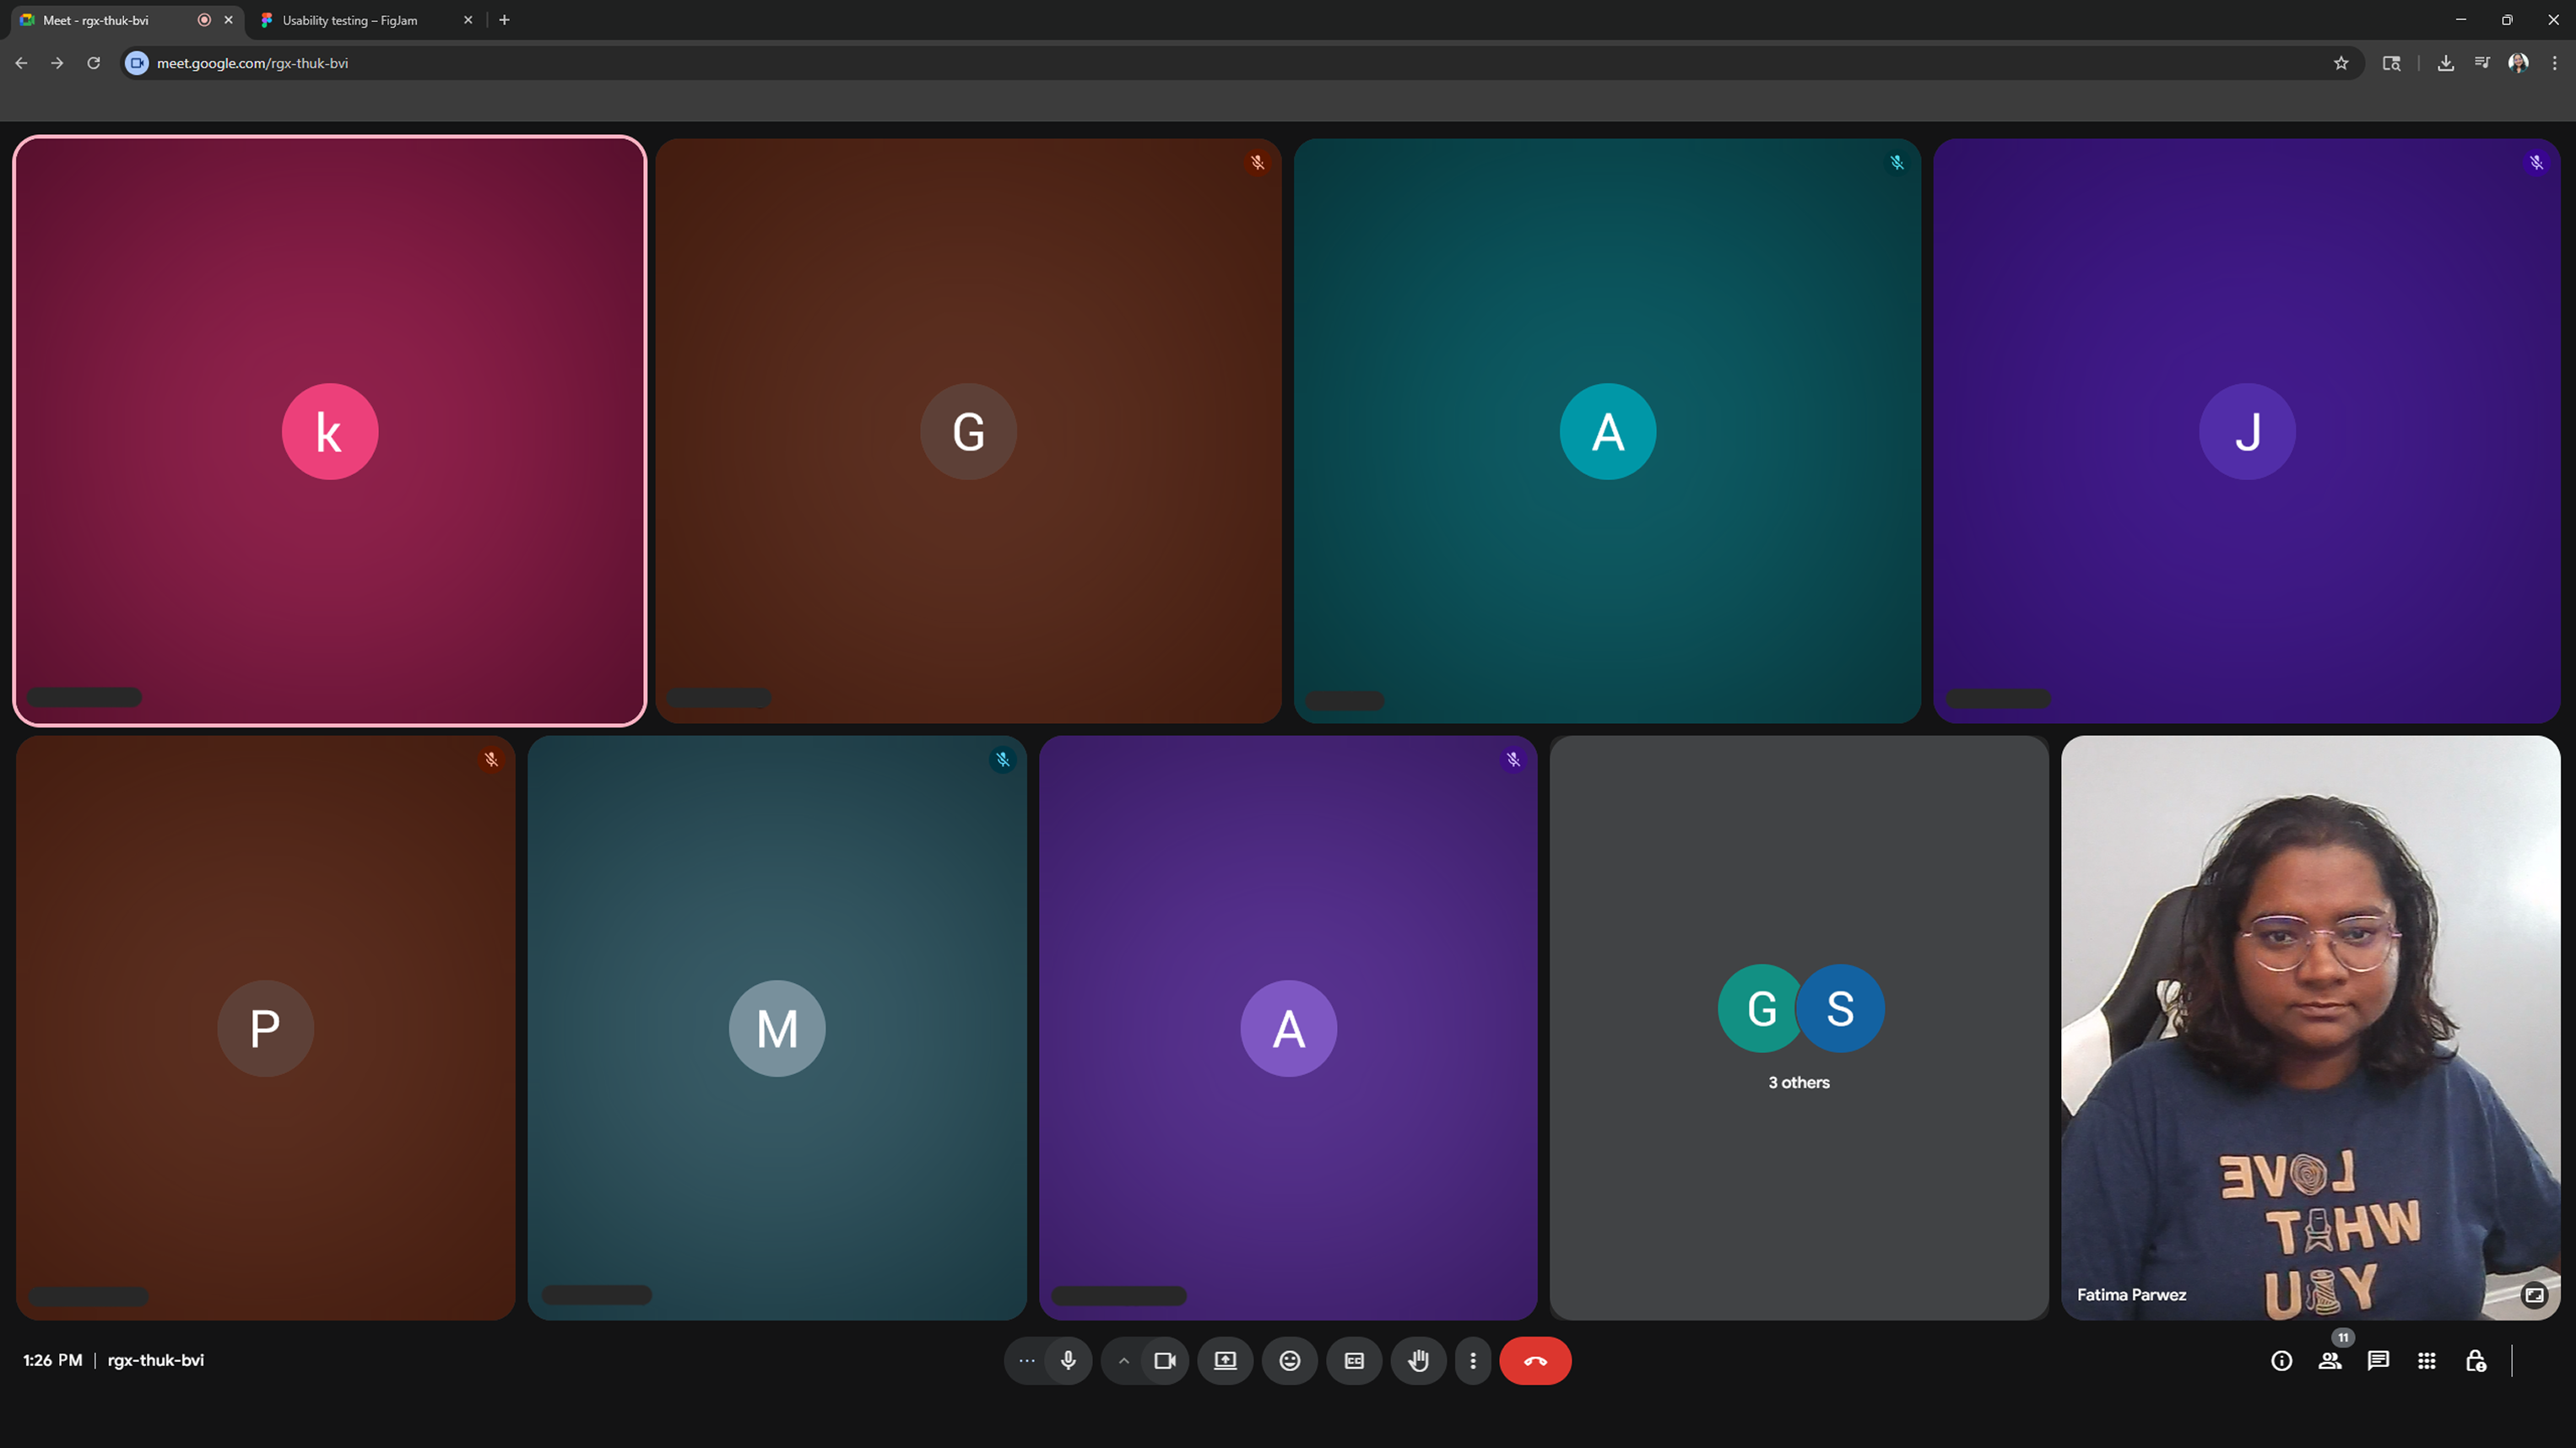Expand video settings chevron arrow
2576x1448 pixels.
tap(1123, 1360)
